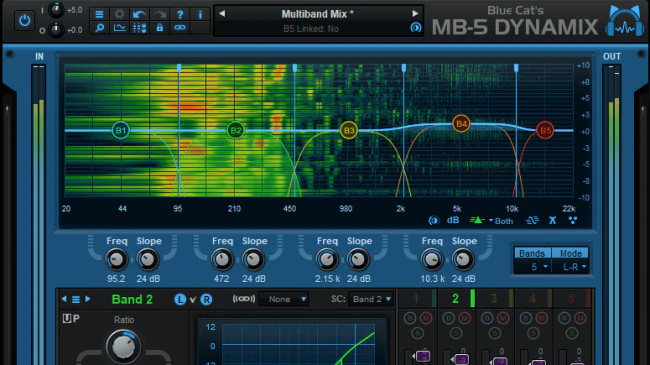Toggle the padlock lock icon
The height and width of the screenshot is (365, 650).
coord(160,28)
